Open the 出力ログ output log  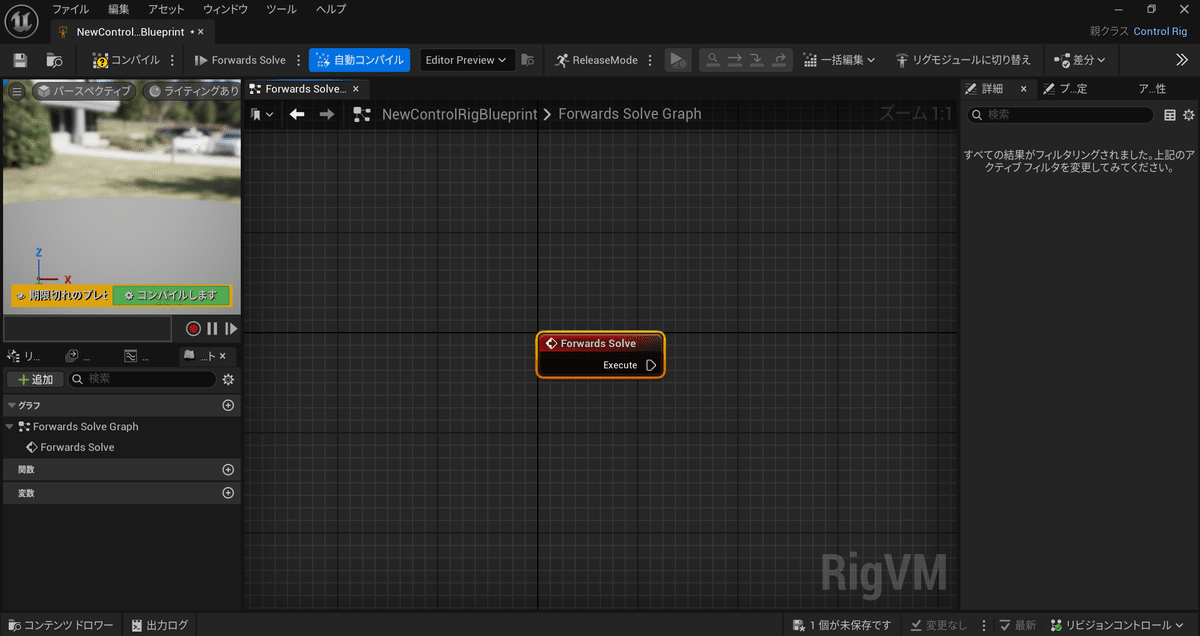click(x=159, y=625)
